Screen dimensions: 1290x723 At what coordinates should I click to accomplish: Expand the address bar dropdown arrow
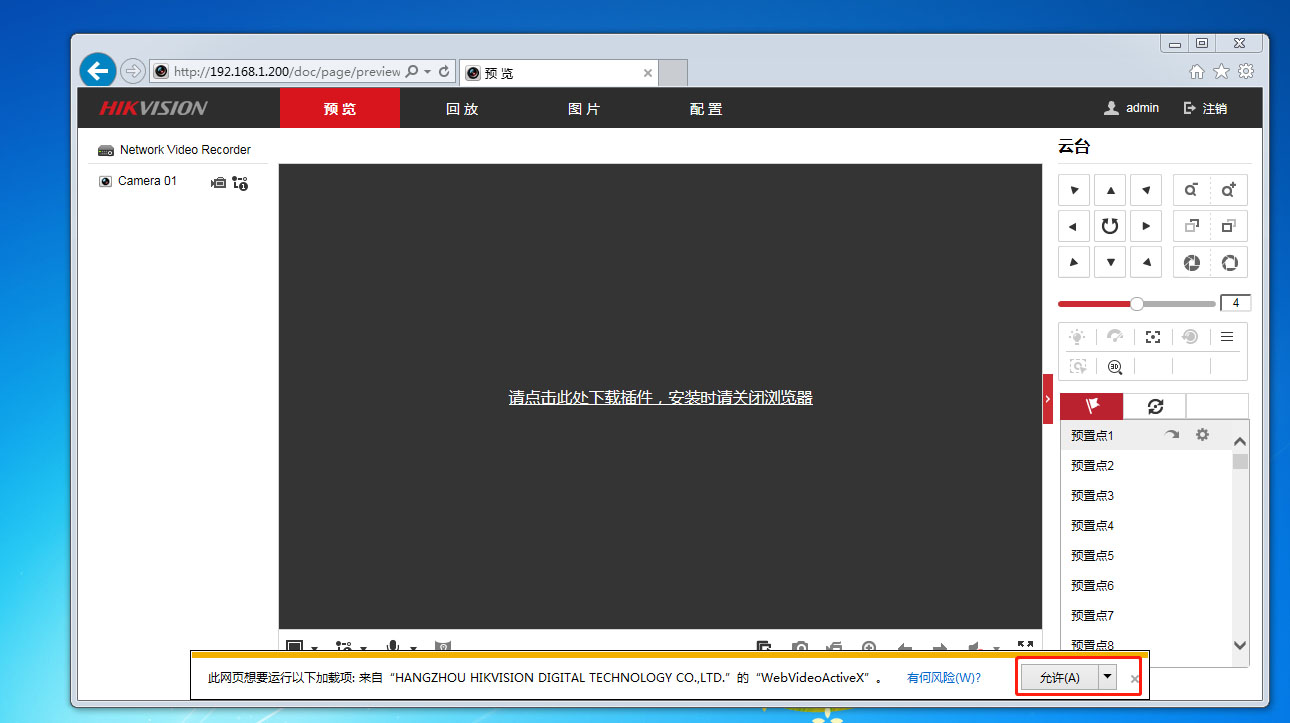pyautogui.click(x=427, y=72)
